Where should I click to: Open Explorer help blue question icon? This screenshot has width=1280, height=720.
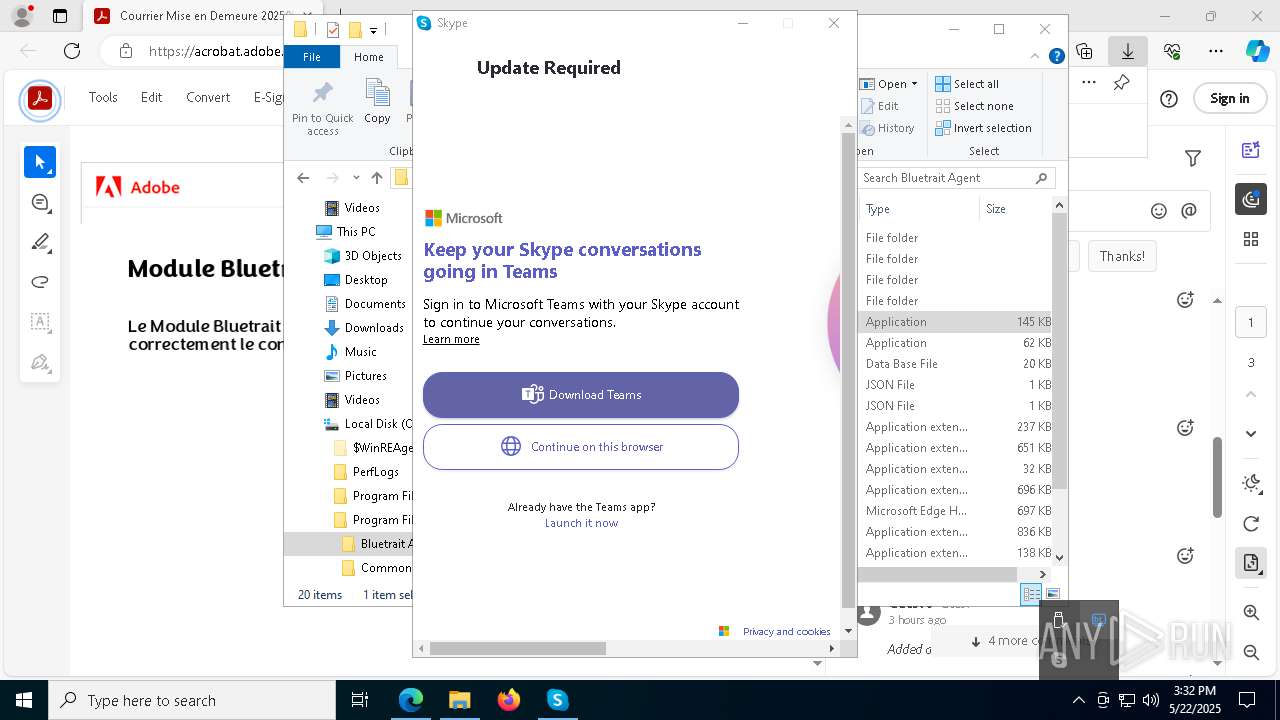(x=1056, y=57)
